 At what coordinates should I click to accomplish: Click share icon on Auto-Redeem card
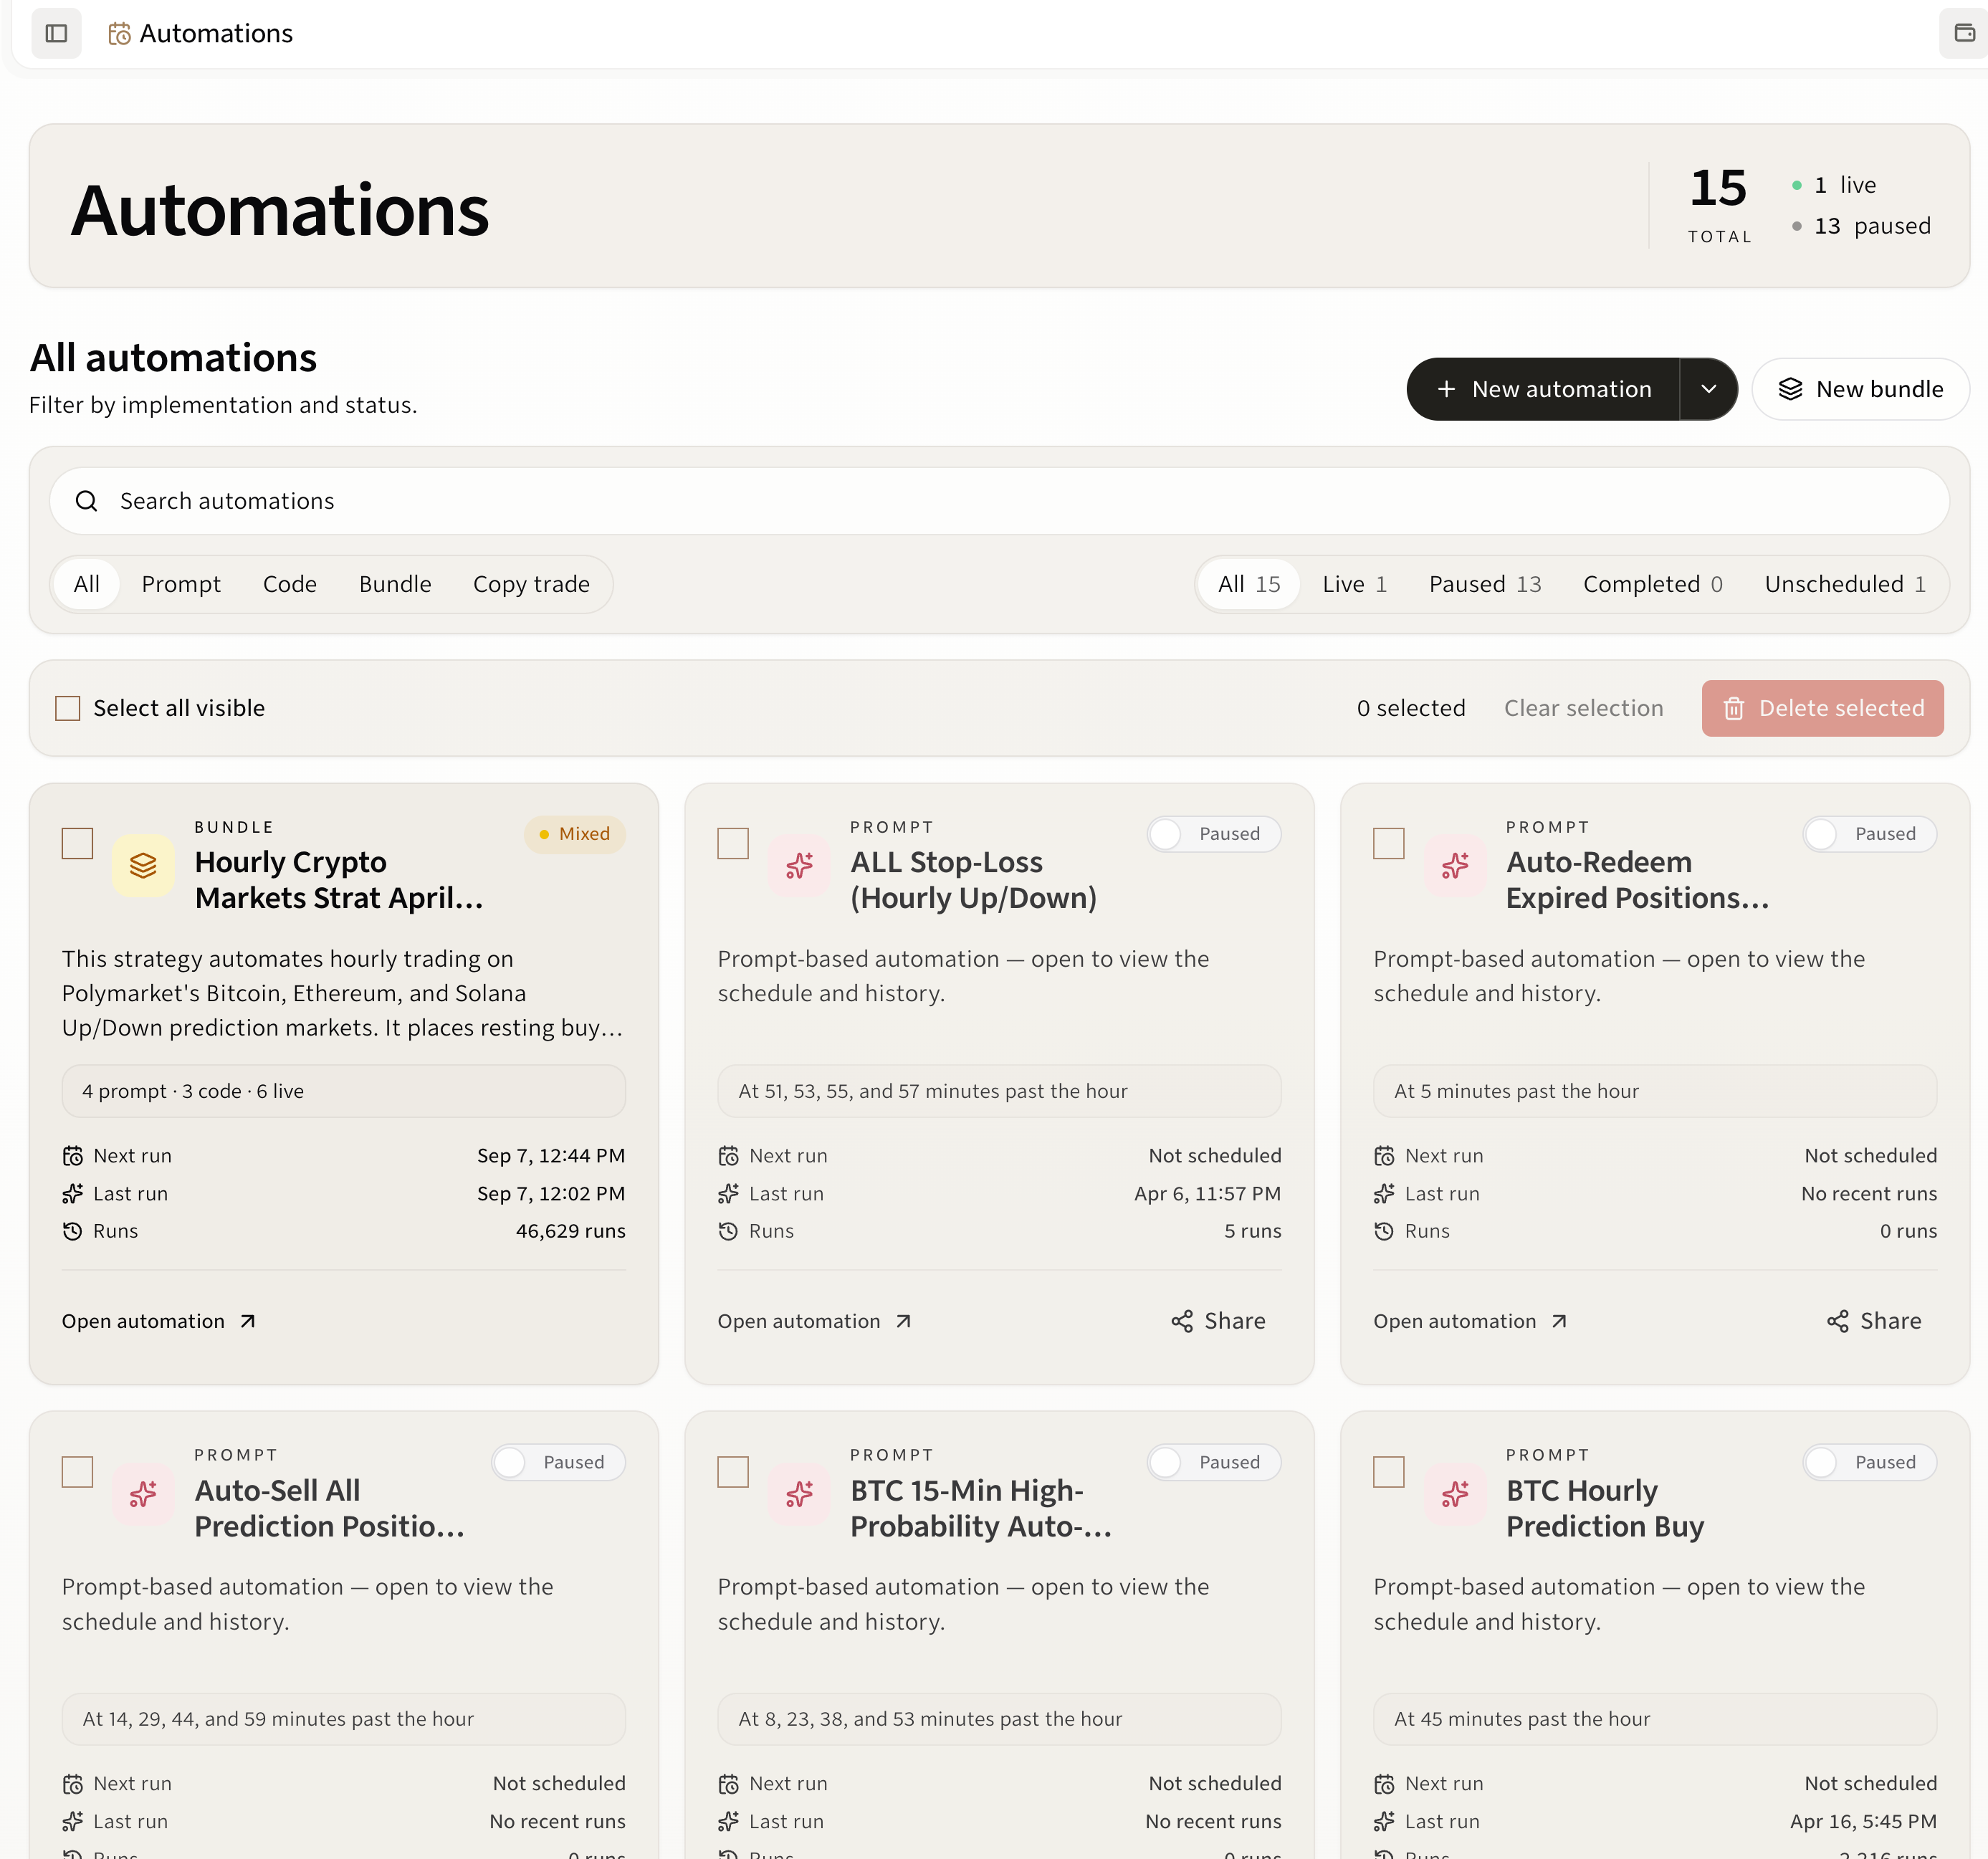[1837, 1321]
